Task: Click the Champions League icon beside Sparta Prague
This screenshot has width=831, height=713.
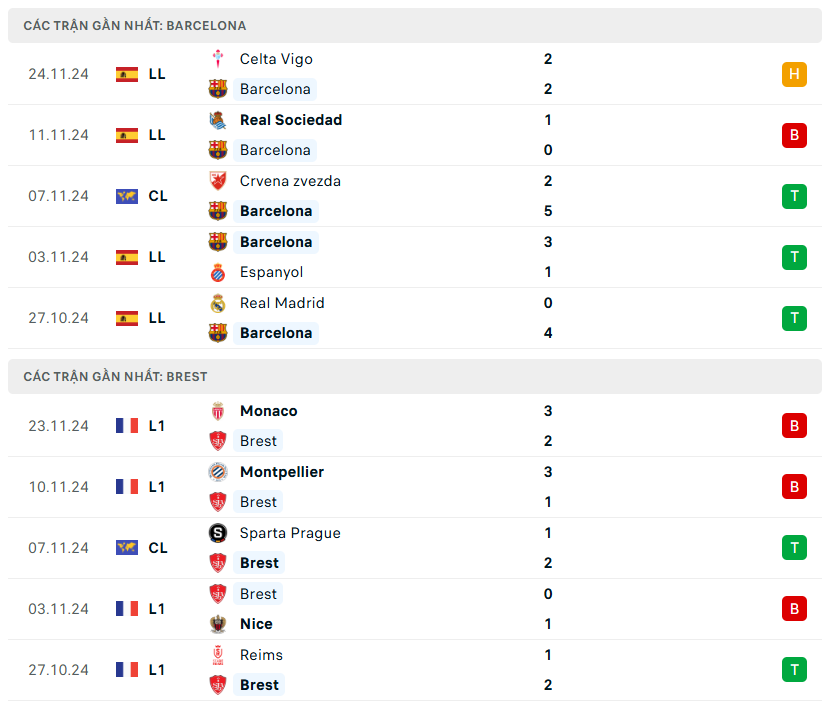Action: click(x=127, y=548)
